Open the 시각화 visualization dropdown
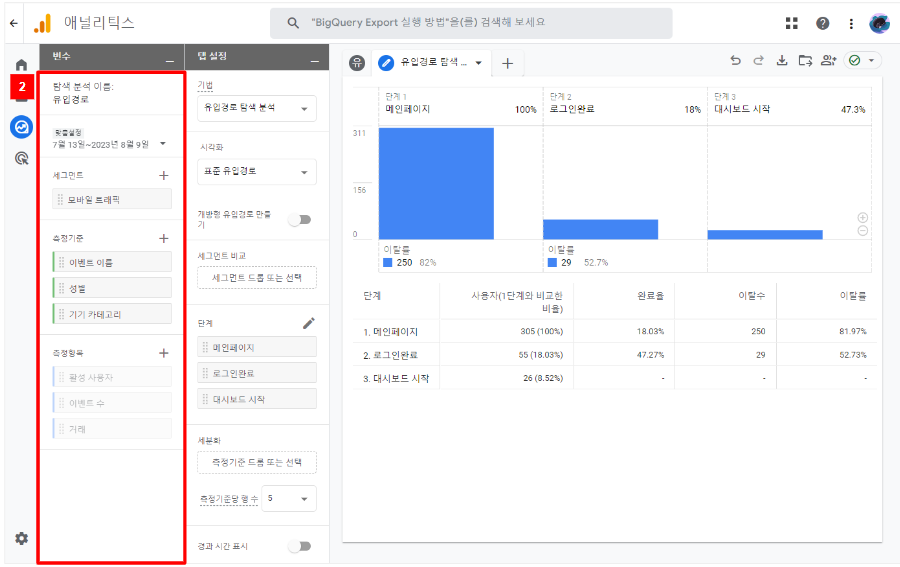The width and height of the screenshot is (900, 567). (257, 172)
